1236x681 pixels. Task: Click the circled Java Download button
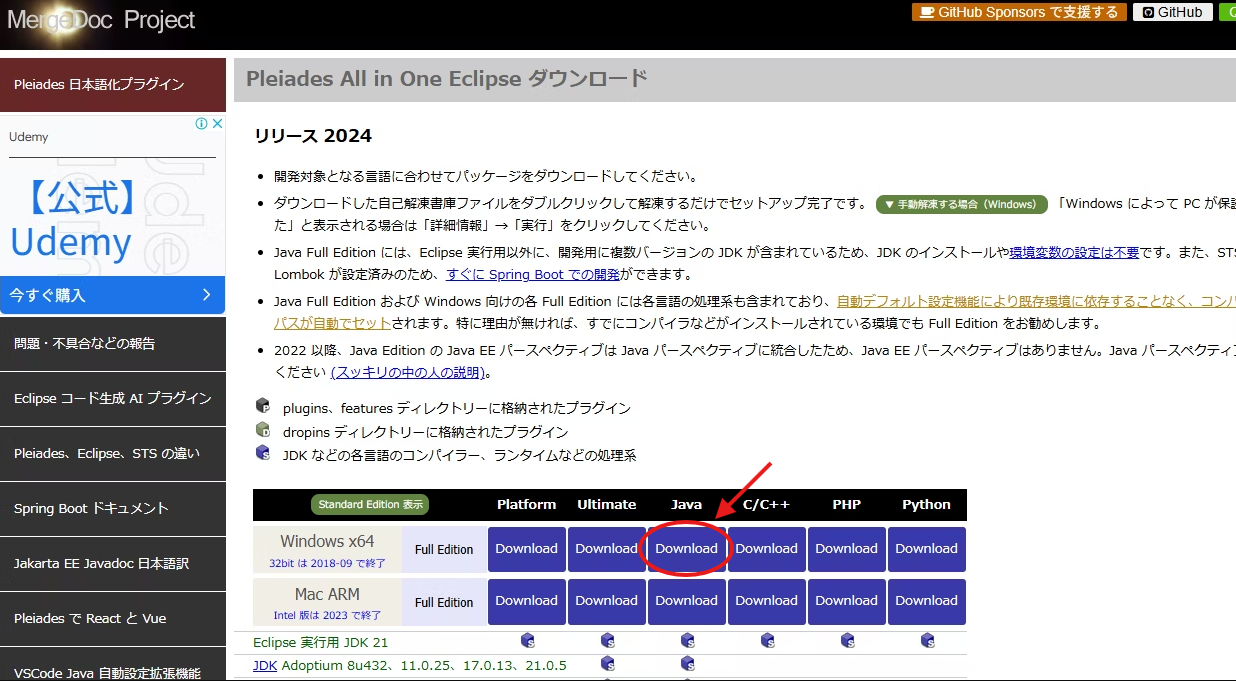[x=686, y=548]
